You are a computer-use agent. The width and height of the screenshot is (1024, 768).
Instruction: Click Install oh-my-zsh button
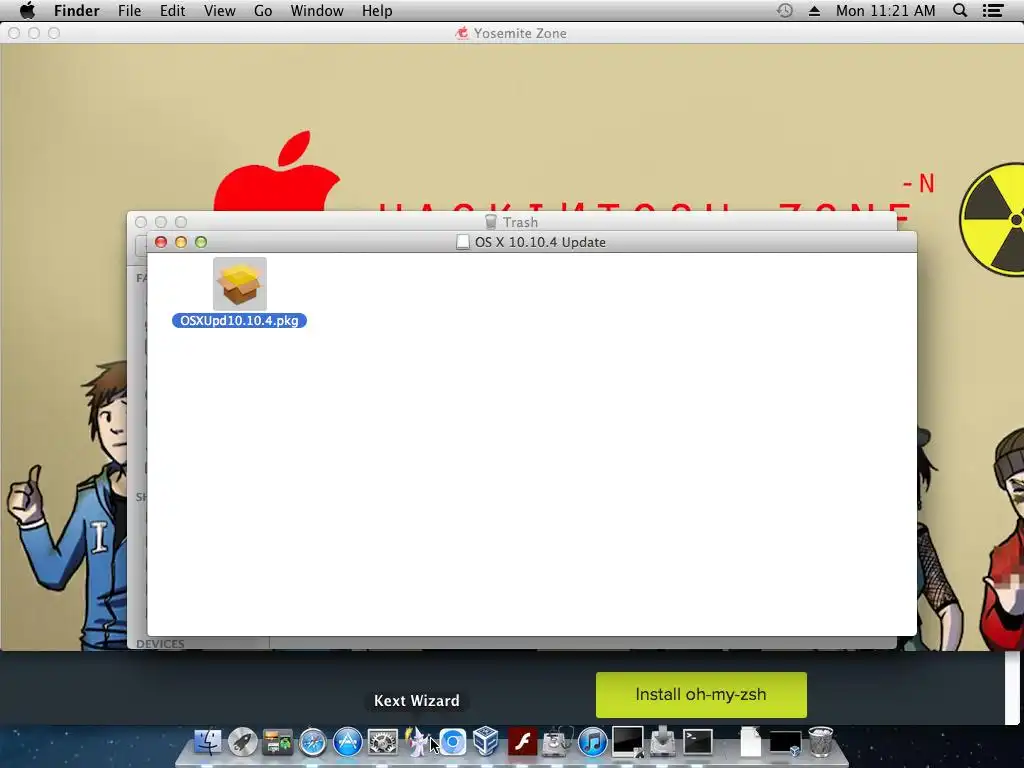[x=701, y=695]
